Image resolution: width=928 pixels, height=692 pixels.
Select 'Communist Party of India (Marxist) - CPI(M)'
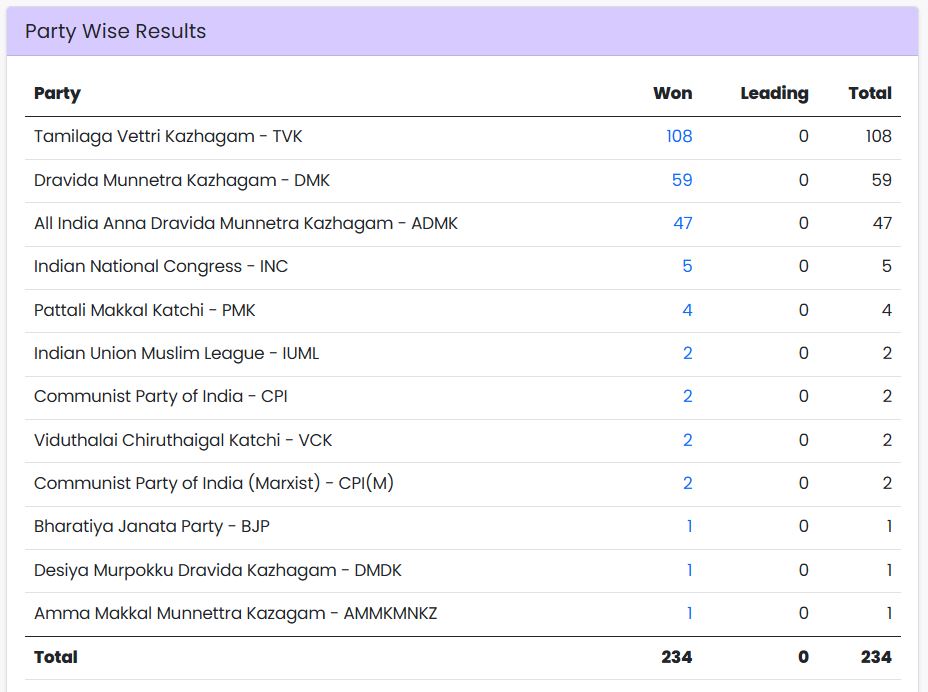214,484
